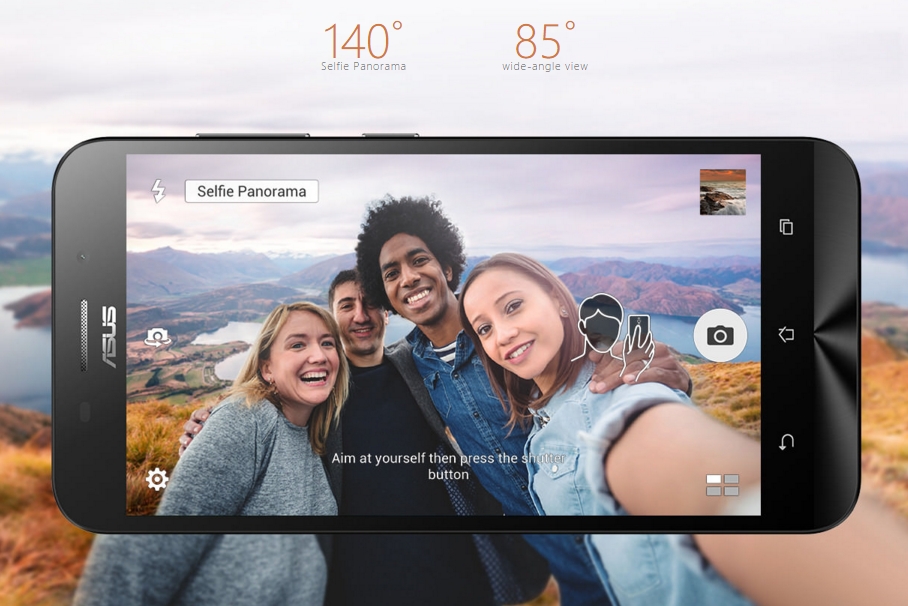
Task: Click the ASUS logo on the phone bezel
Action: 108,338
